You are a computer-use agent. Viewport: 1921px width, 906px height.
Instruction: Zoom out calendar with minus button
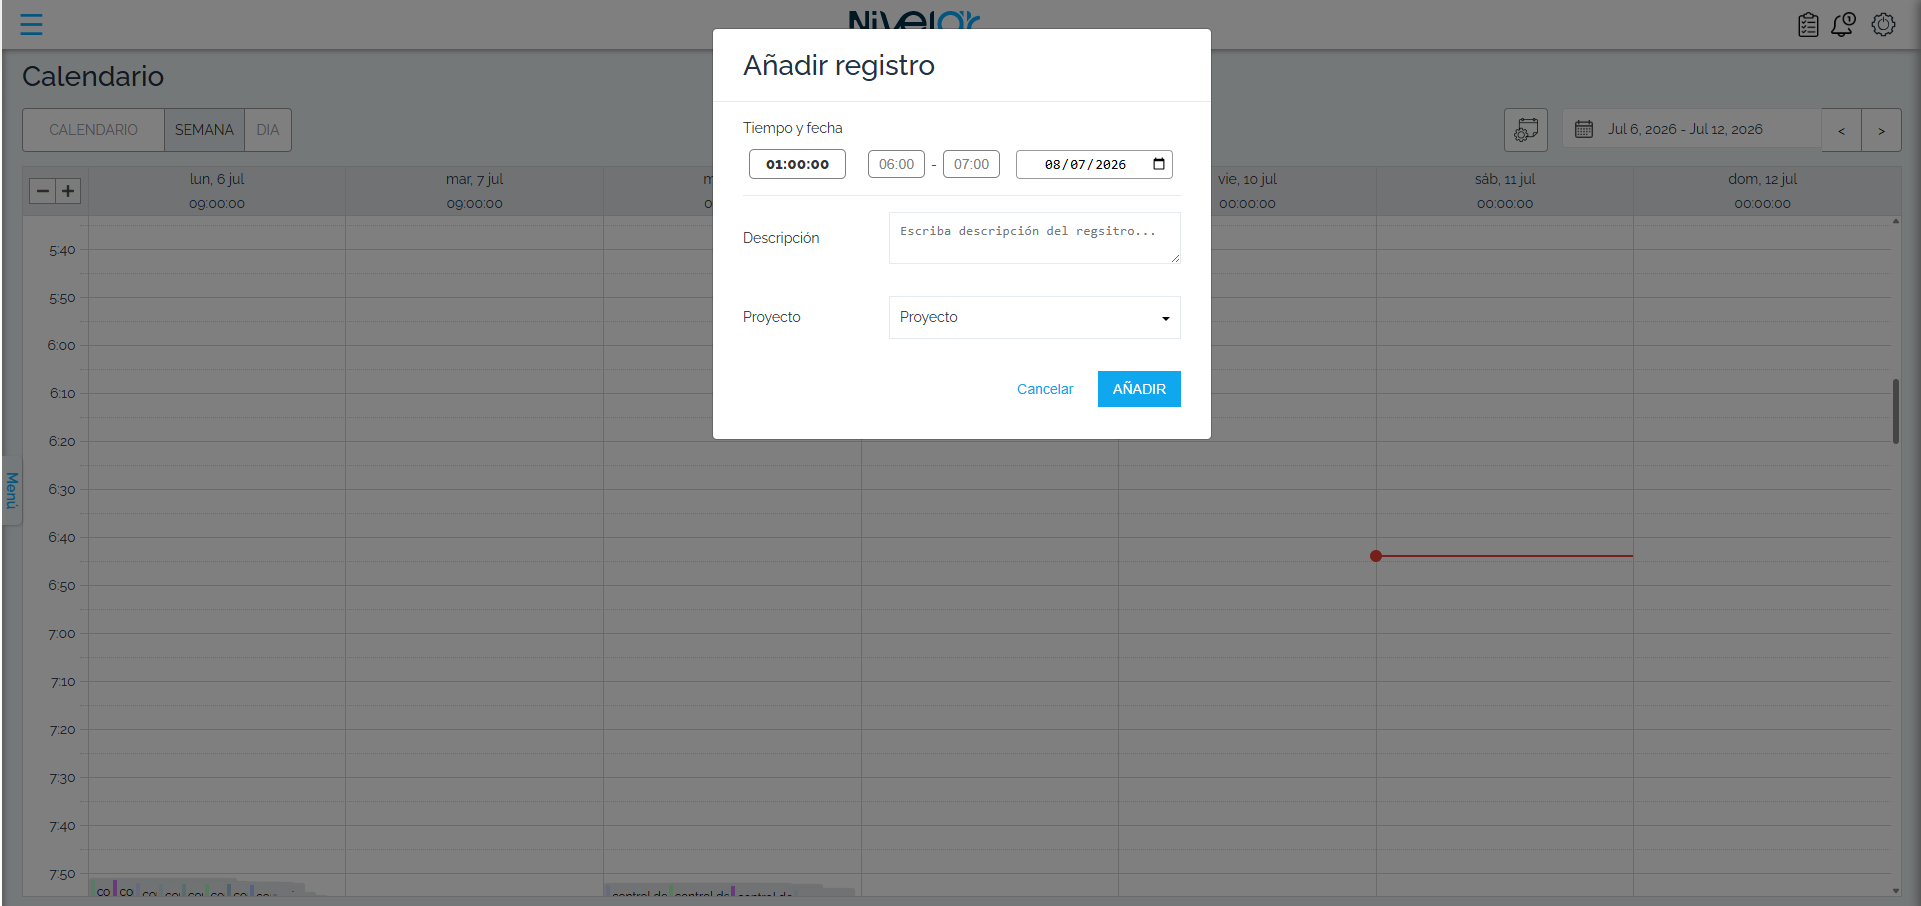click(43, 191)
